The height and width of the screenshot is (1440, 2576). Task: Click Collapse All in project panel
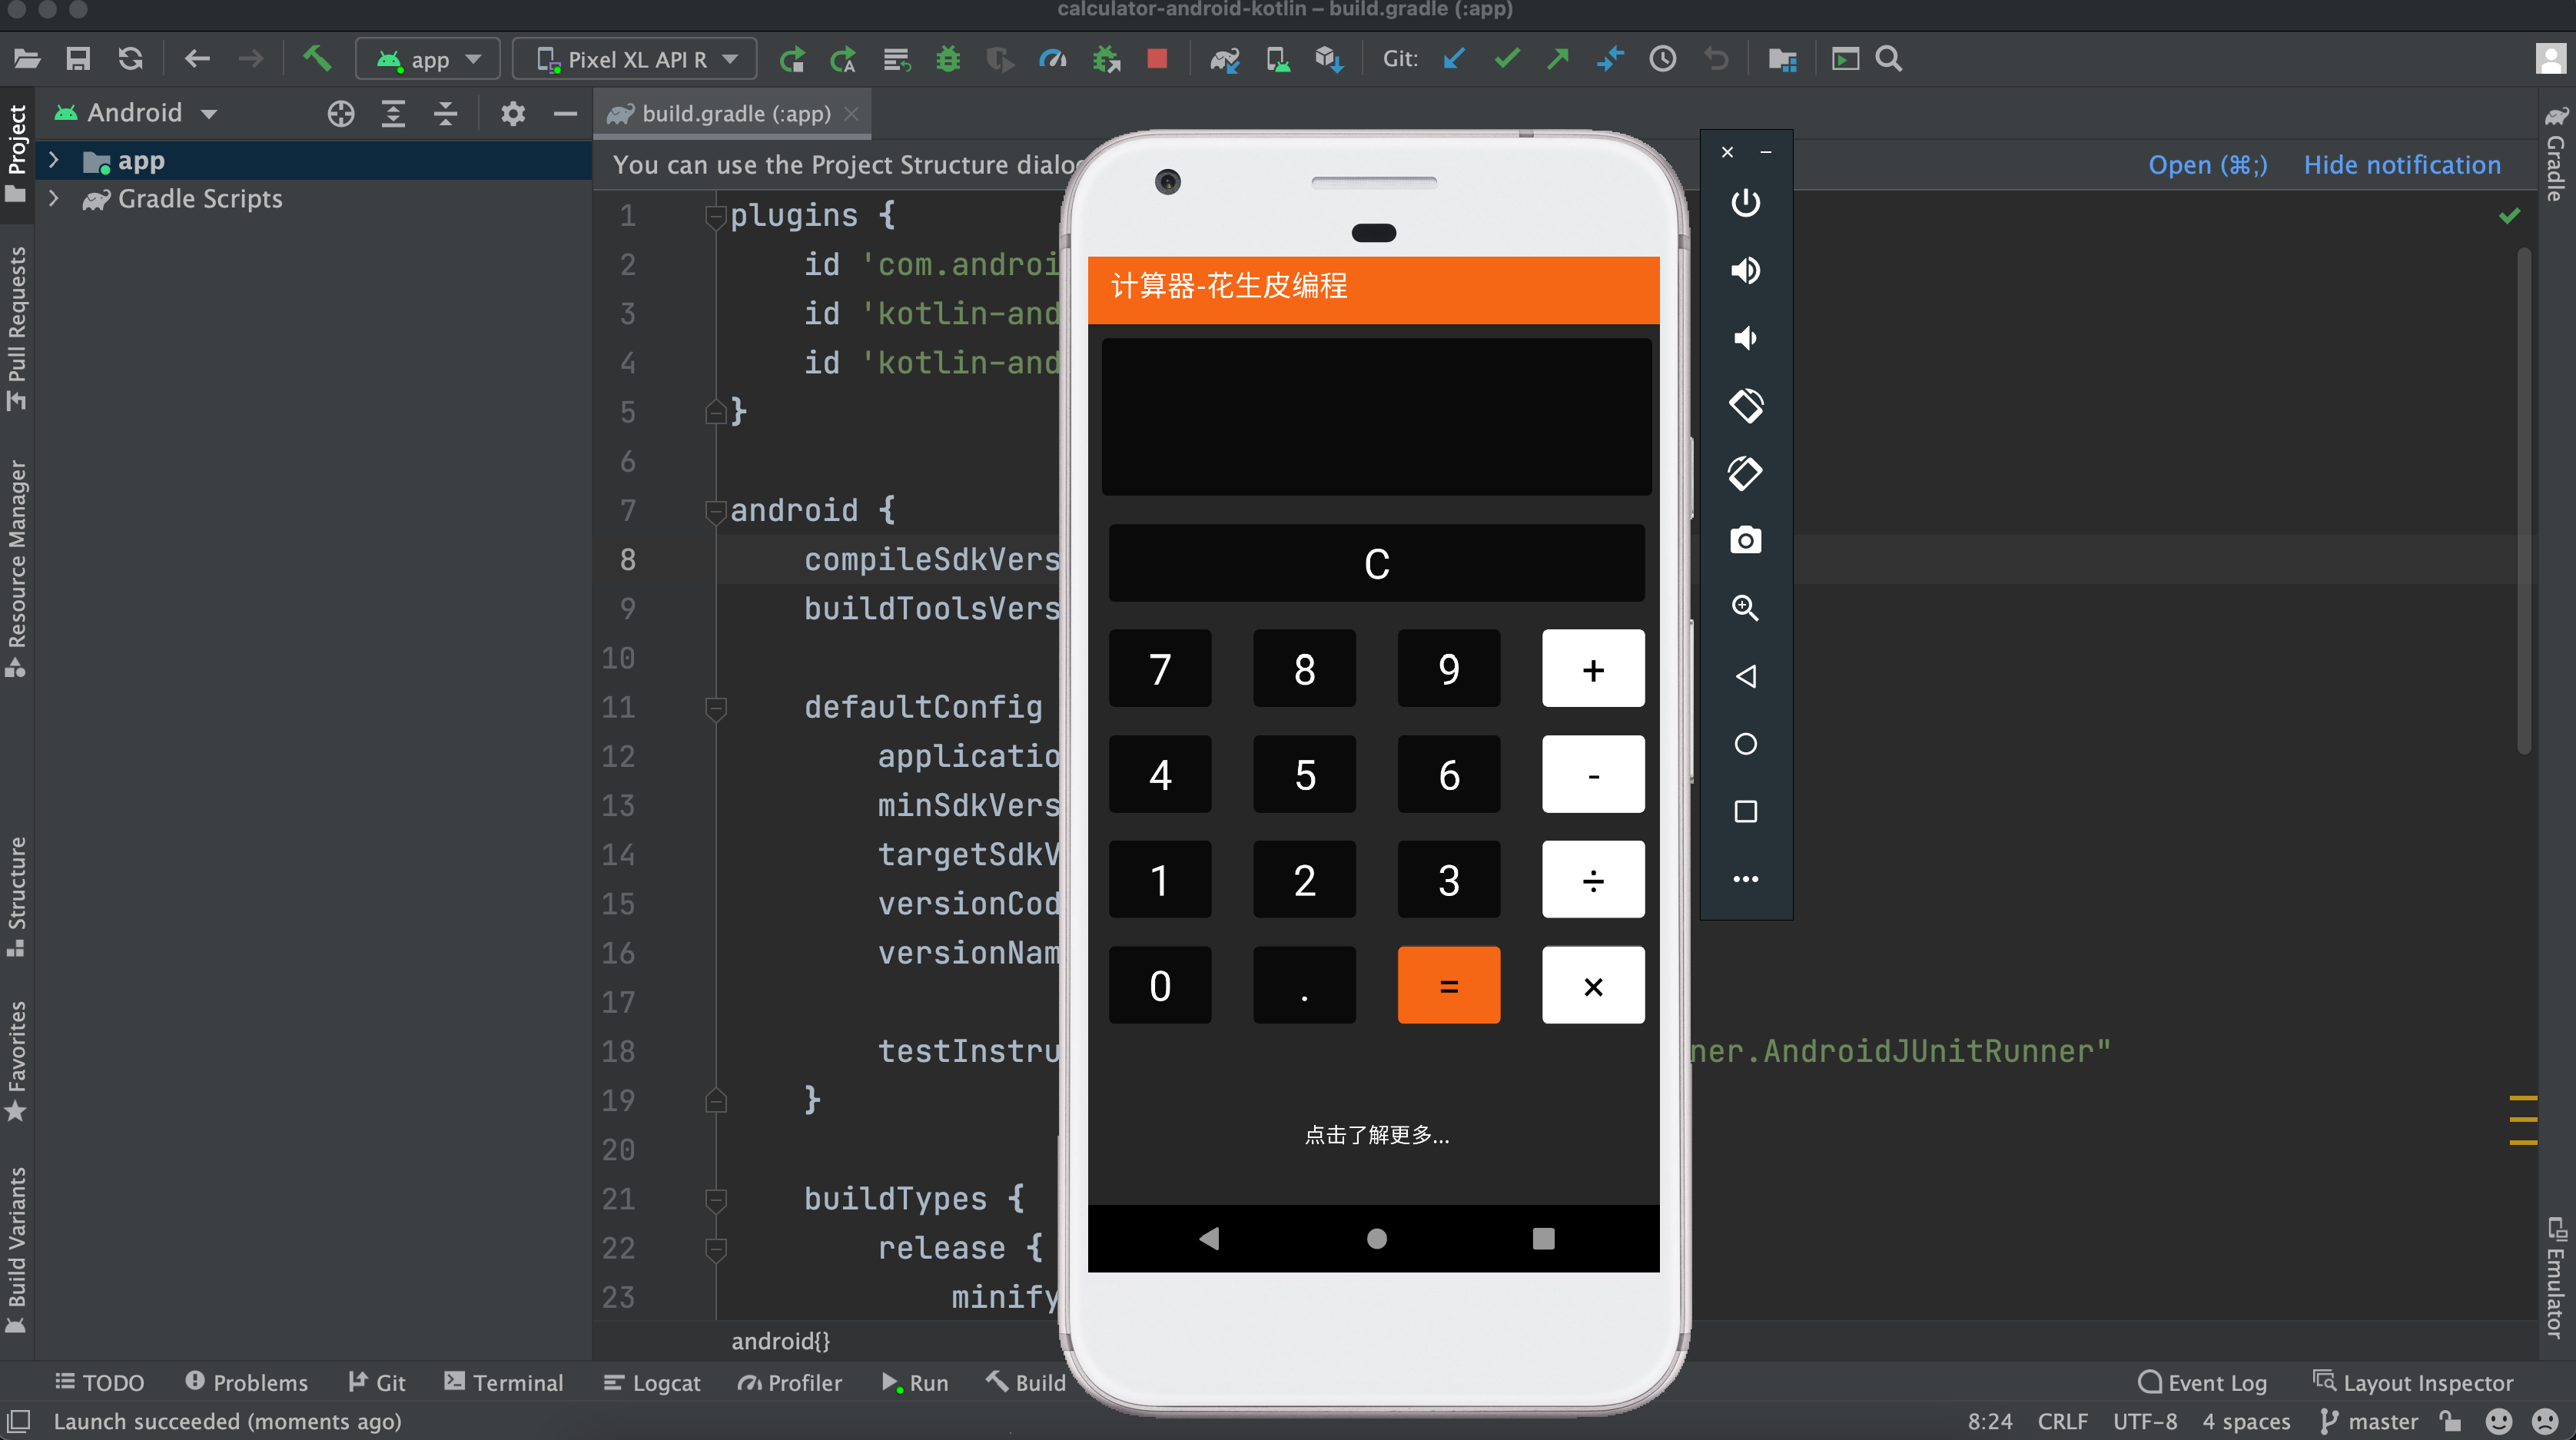[445, 114]
